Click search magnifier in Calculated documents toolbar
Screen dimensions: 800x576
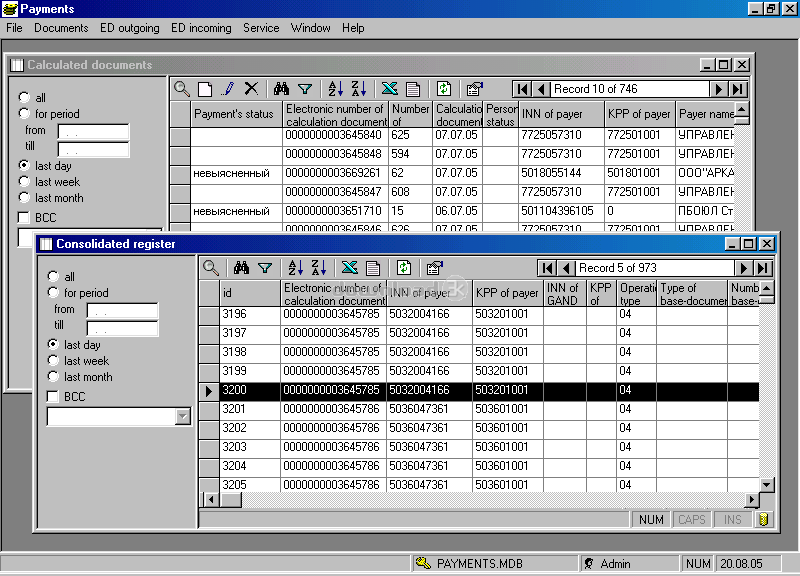[x=182, y=89]
